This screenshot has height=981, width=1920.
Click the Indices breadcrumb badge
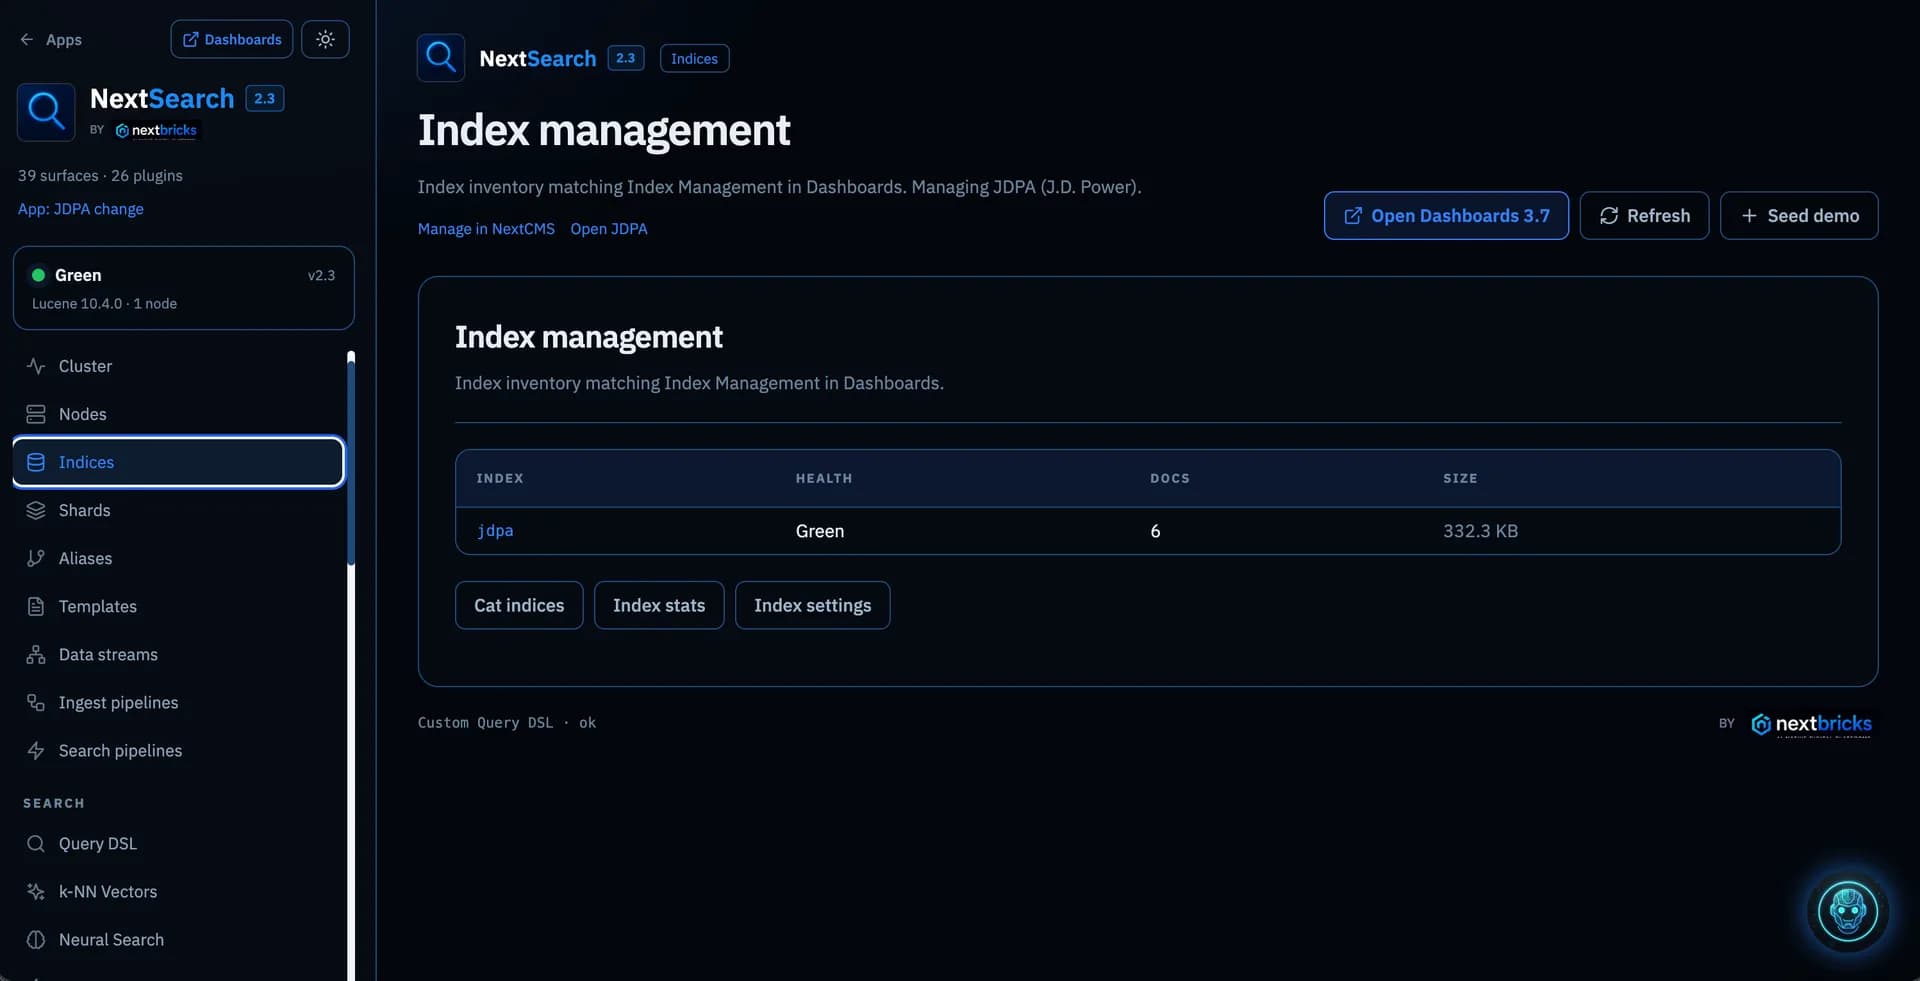pyautogui.click(x=694, y=58)
